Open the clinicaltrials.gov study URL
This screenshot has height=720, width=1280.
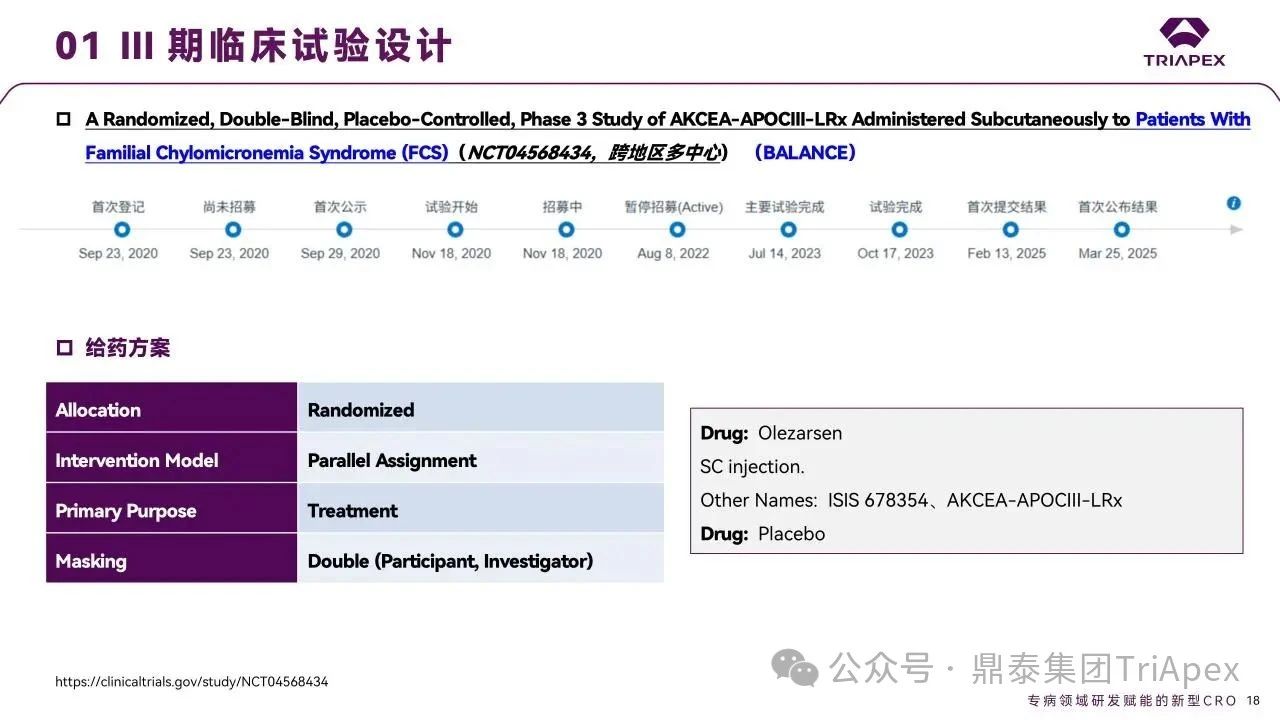(192, 682)
